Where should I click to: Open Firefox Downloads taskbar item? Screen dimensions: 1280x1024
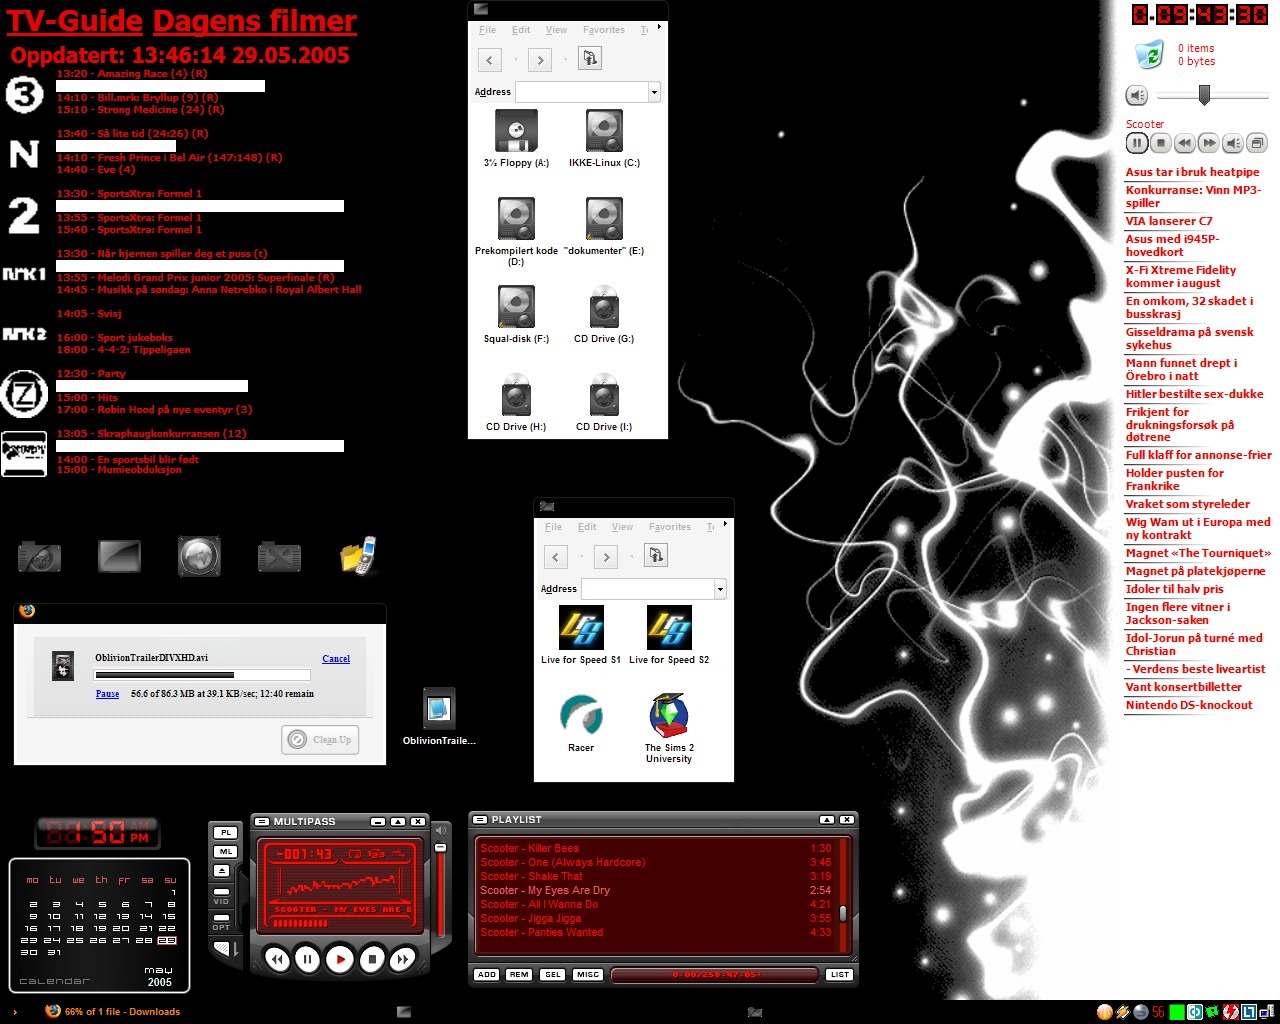113,1011
